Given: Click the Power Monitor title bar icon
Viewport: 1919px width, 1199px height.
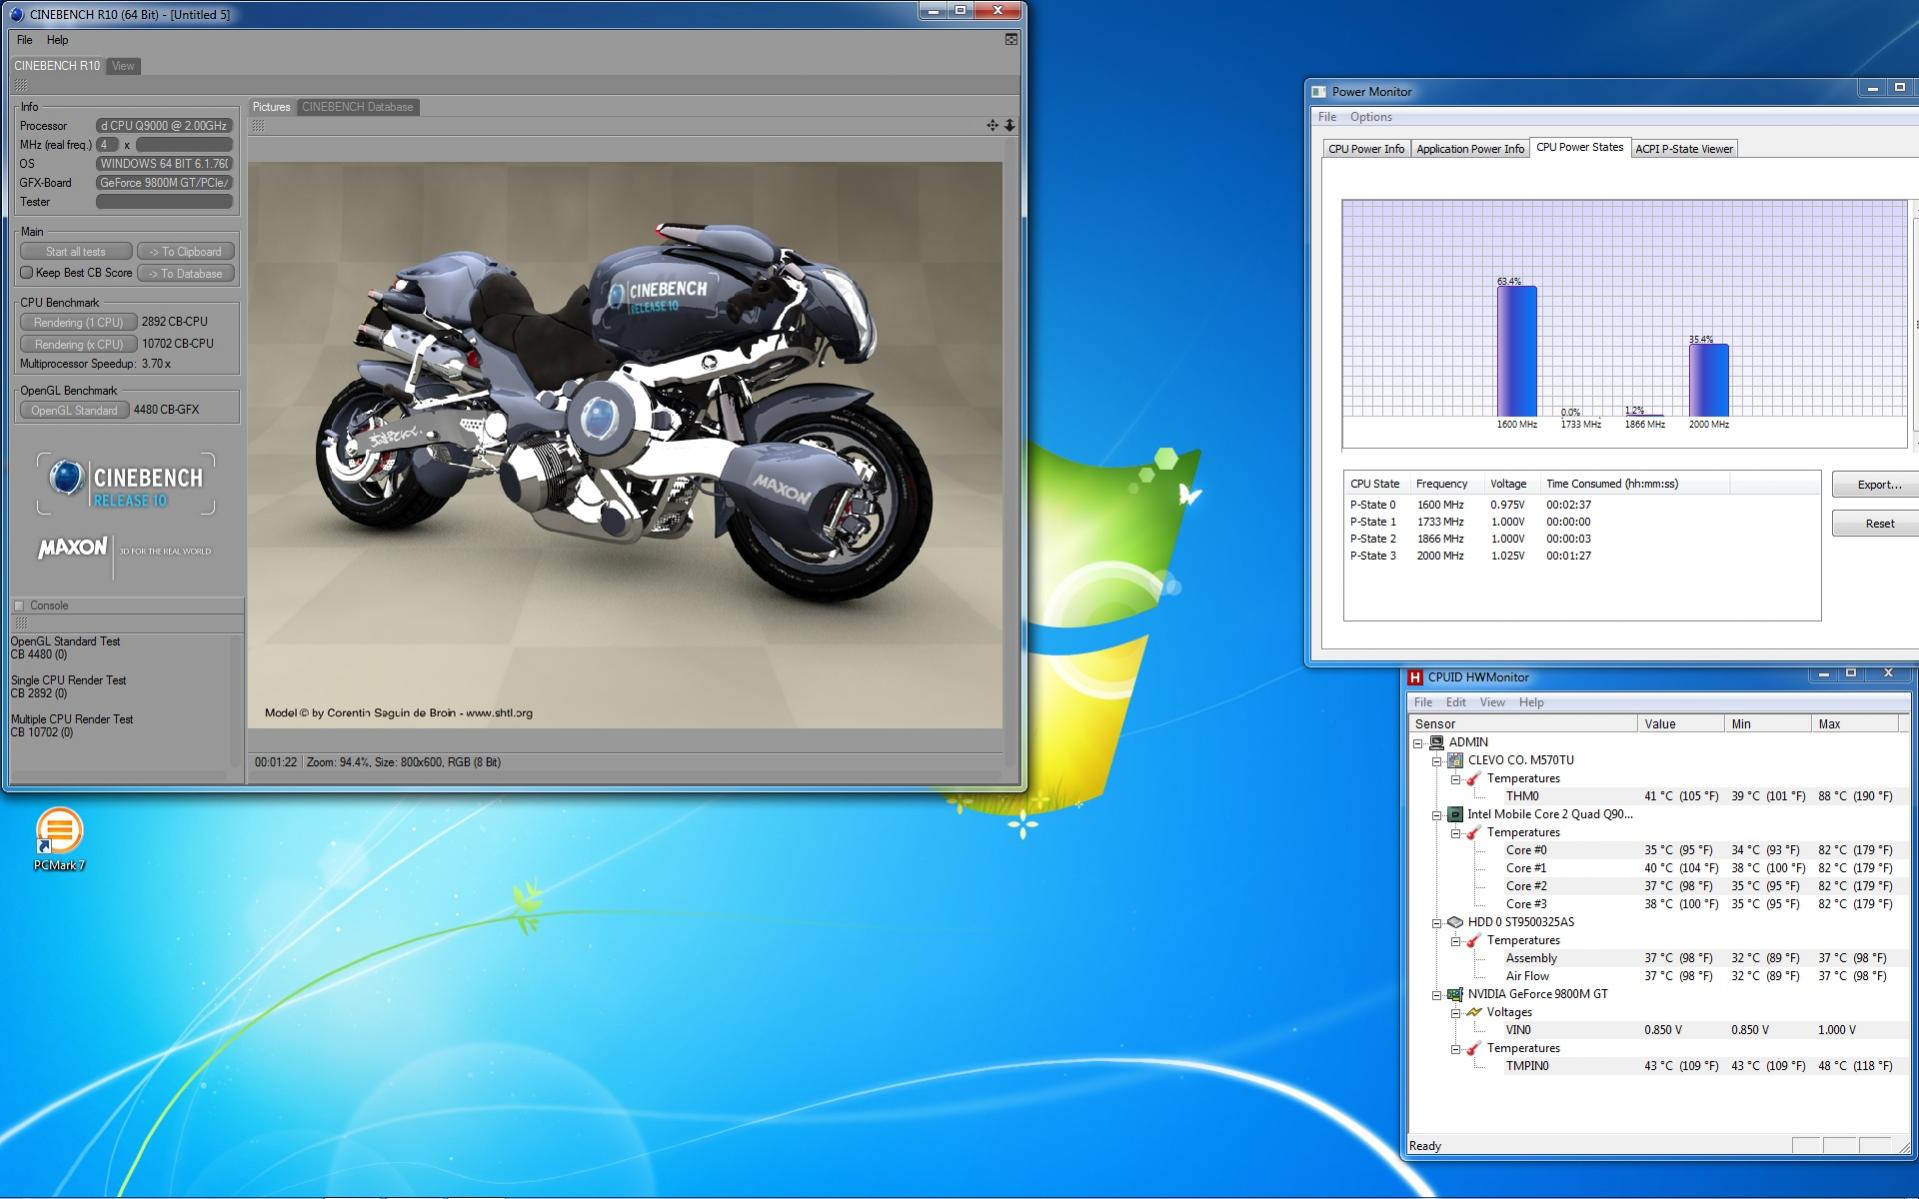Looking at the screenshot, I should 1318,92.
